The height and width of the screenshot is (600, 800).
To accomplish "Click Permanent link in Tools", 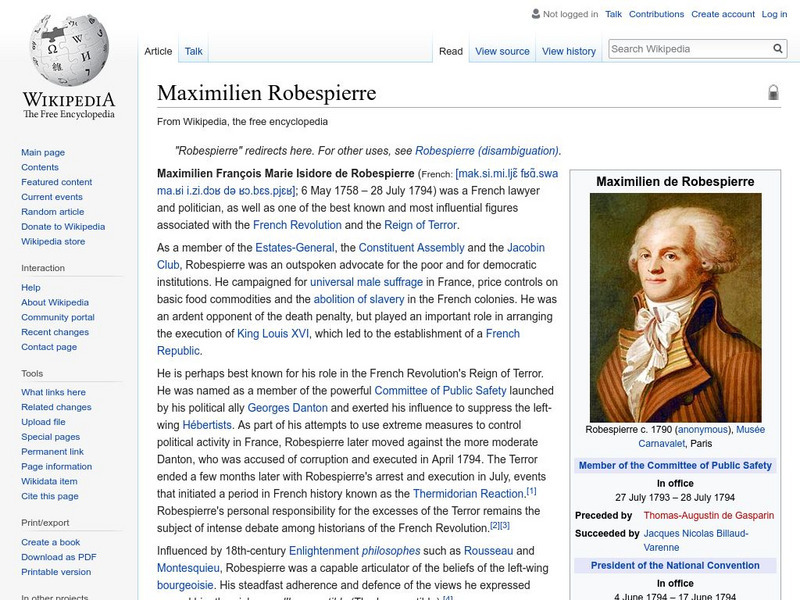I will tap(52, 451).
